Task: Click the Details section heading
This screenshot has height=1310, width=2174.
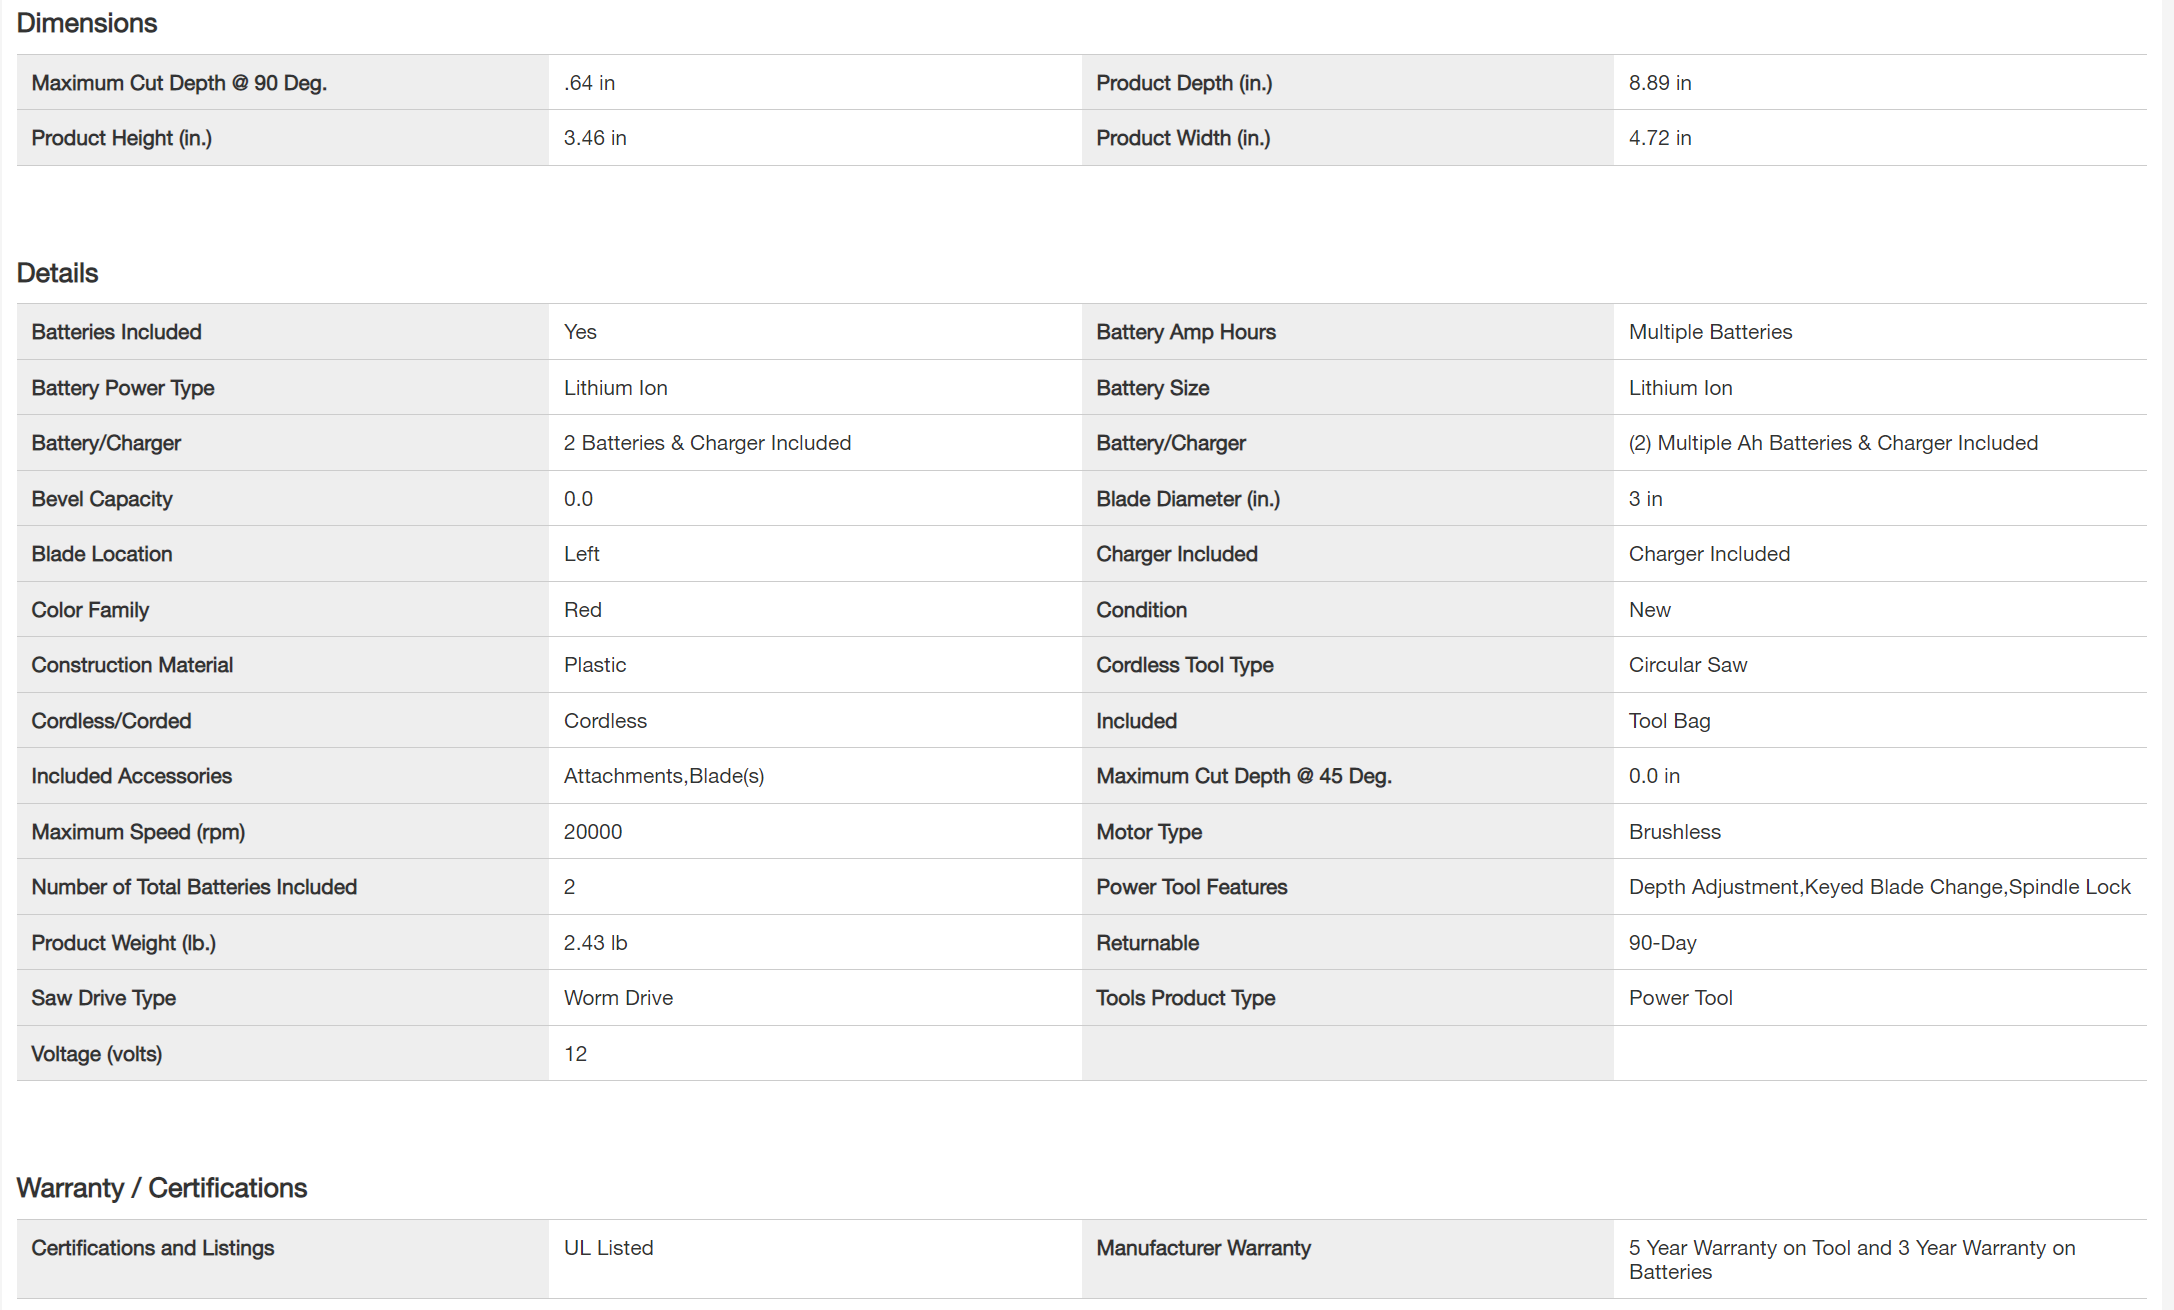Action: click(x=57, y=273)
